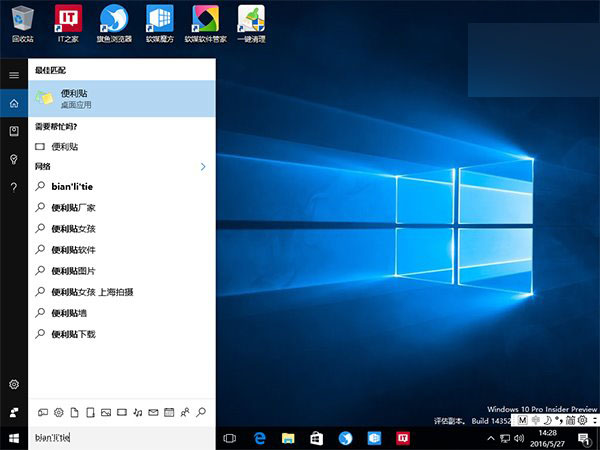Filter search results by videos
600x450 pixels.
coord(122,412)
